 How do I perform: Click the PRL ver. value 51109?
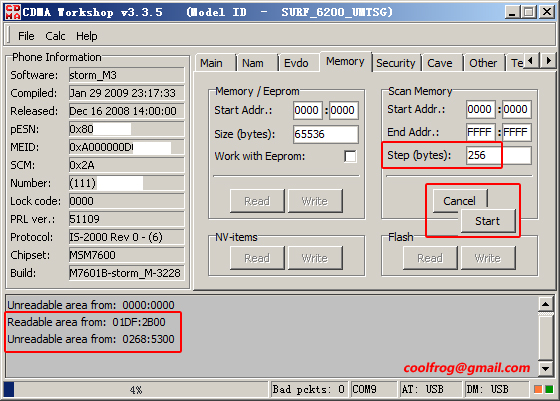tap(126, 219)
